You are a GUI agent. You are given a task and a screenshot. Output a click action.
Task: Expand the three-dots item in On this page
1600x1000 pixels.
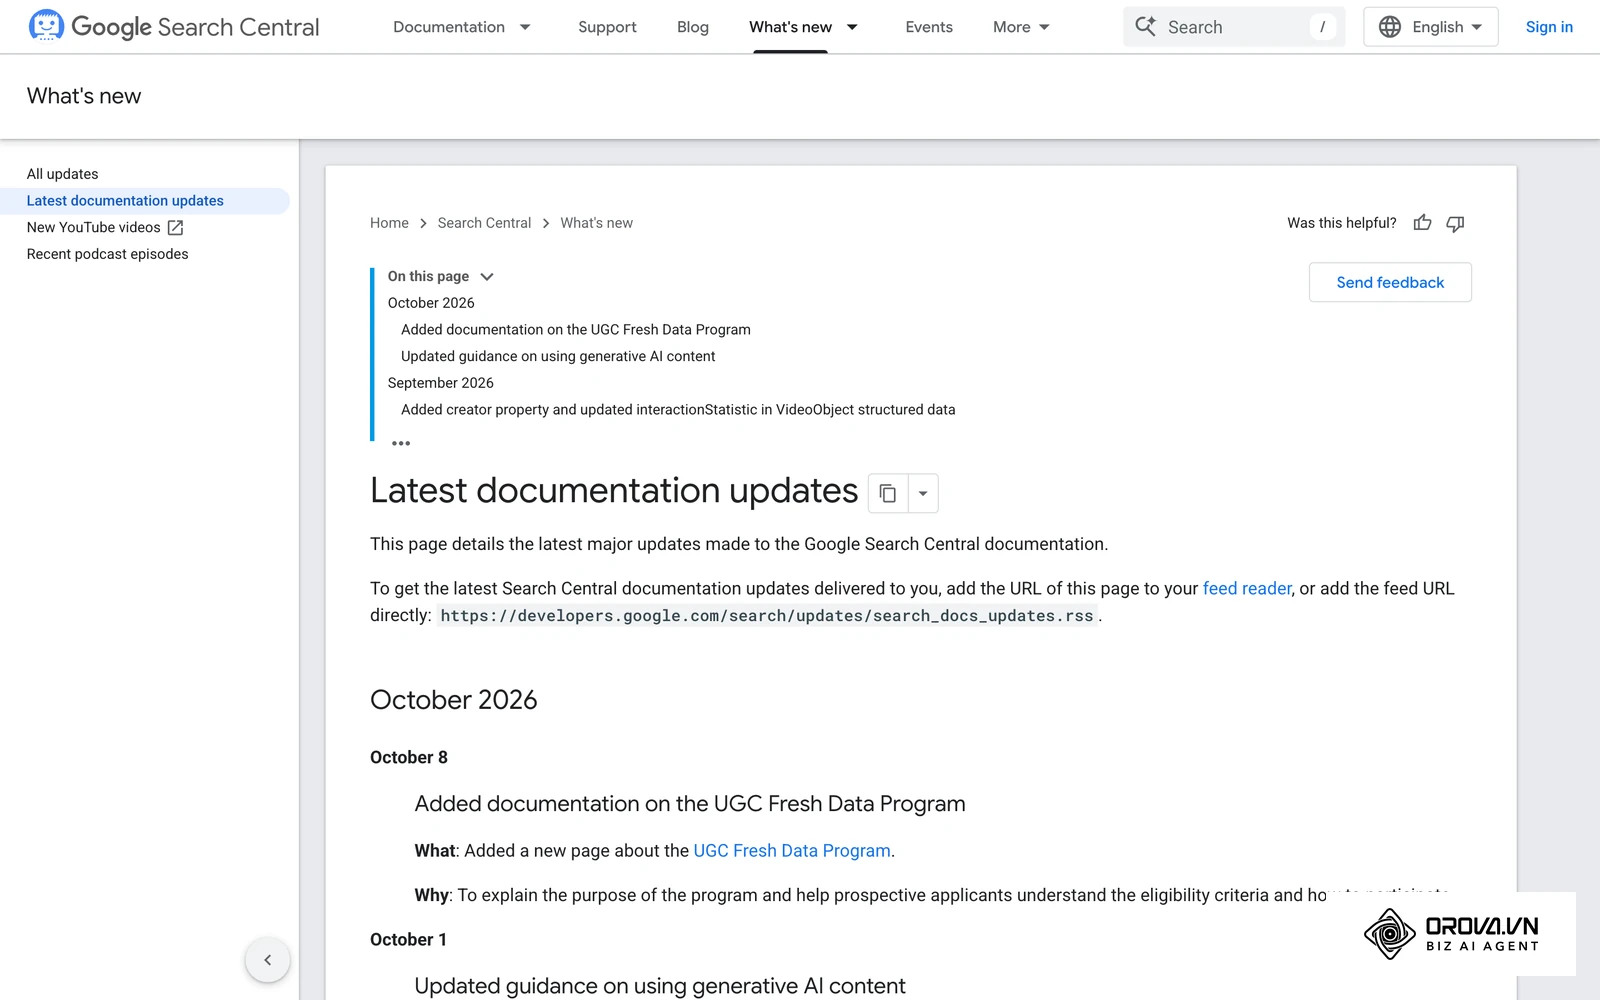pos(401,443)
